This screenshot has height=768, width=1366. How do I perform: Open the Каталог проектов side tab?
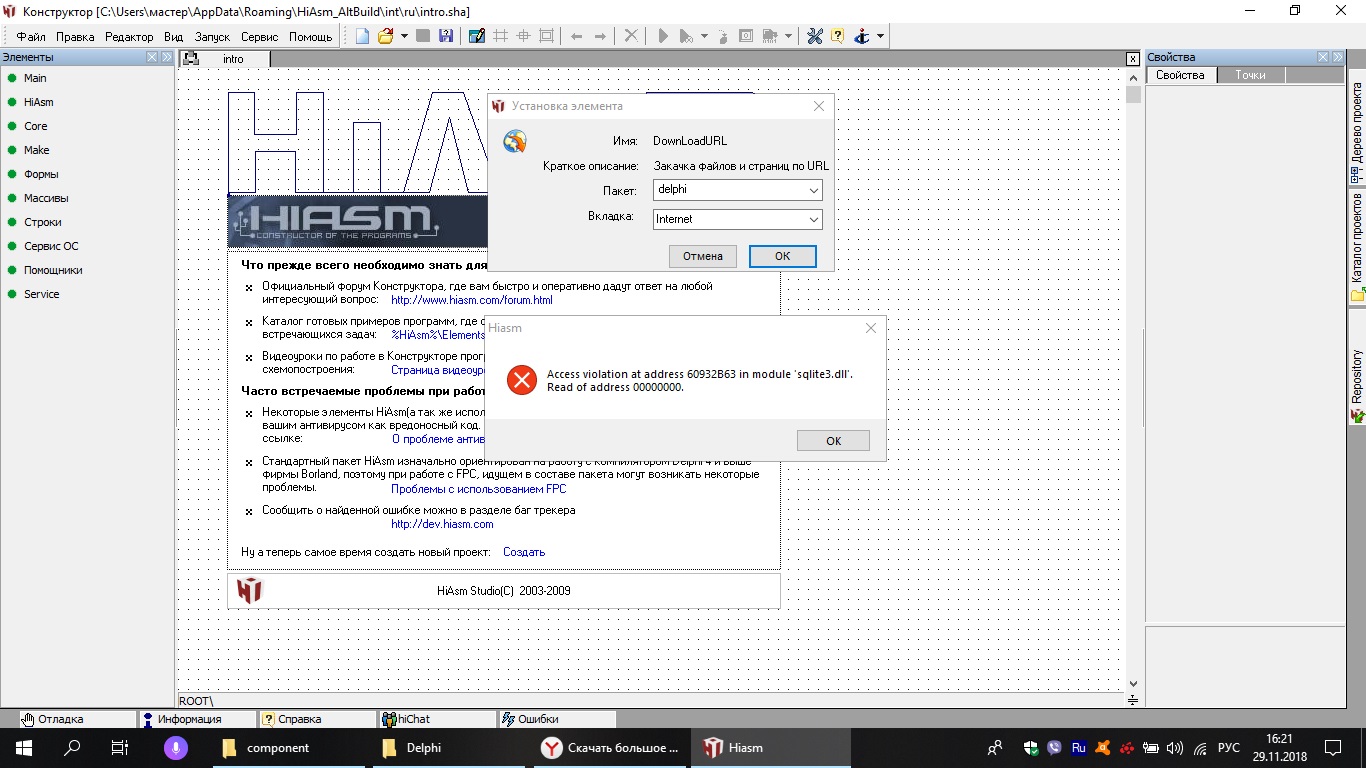1357,246
